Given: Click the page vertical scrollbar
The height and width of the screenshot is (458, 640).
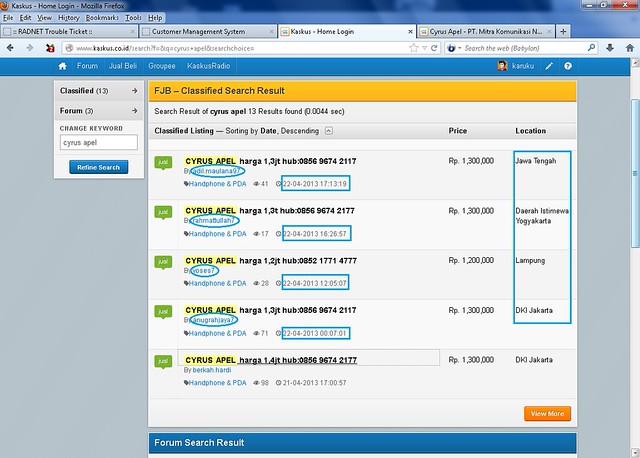Looking at the screenshot, I should (x=634, y=250).
